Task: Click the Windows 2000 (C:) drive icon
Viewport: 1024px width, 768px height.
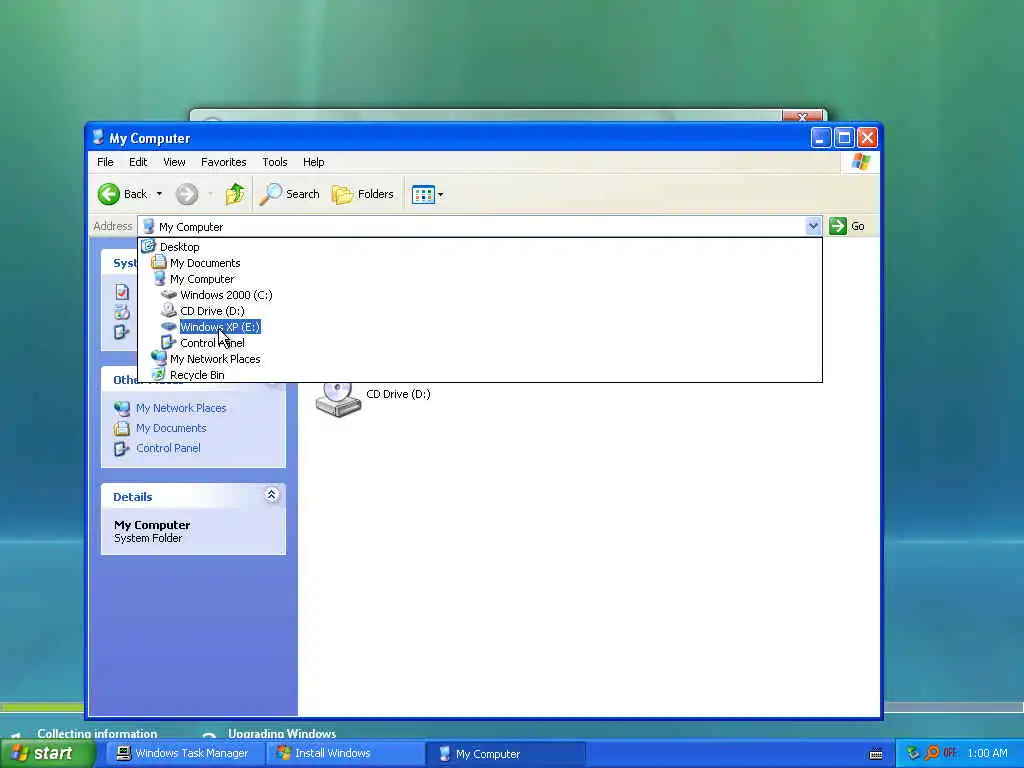Action: point(169,295)
